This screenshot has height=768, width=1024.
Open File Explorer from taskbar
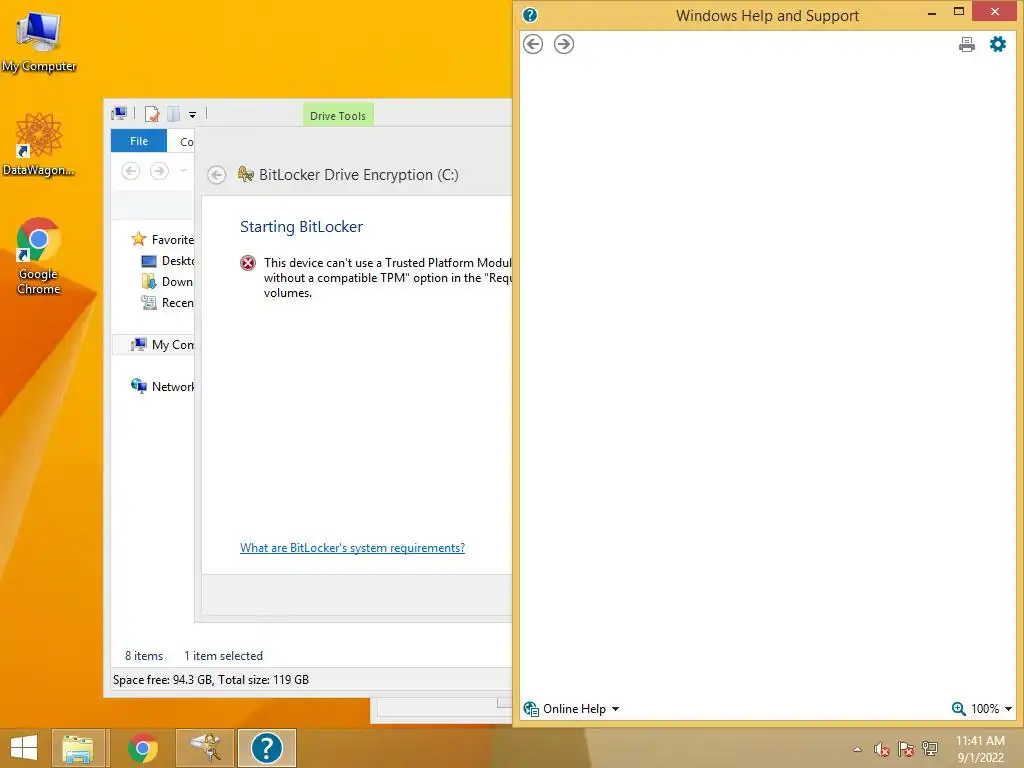[x=77, y=748]
